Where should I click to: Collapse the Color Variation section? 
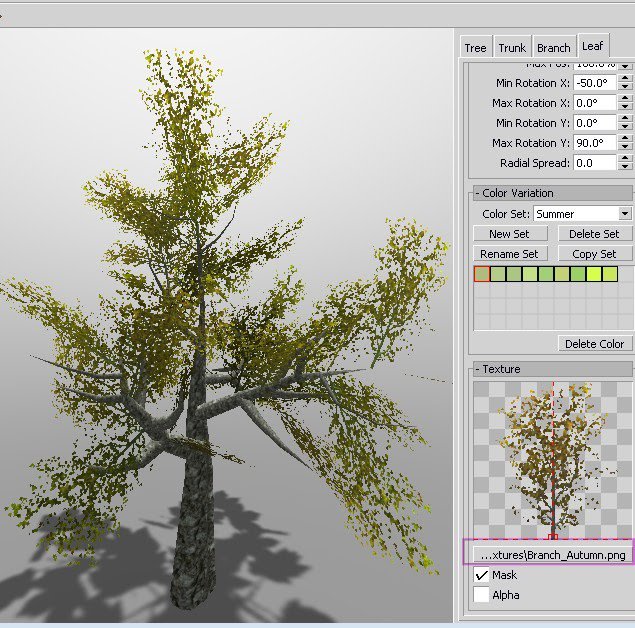[552, 193]
